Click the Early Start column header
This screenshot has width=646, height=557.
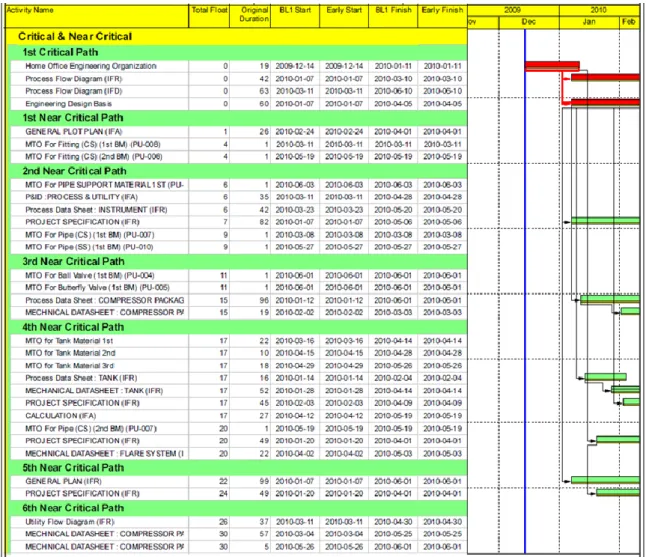(x=344, y=16)
